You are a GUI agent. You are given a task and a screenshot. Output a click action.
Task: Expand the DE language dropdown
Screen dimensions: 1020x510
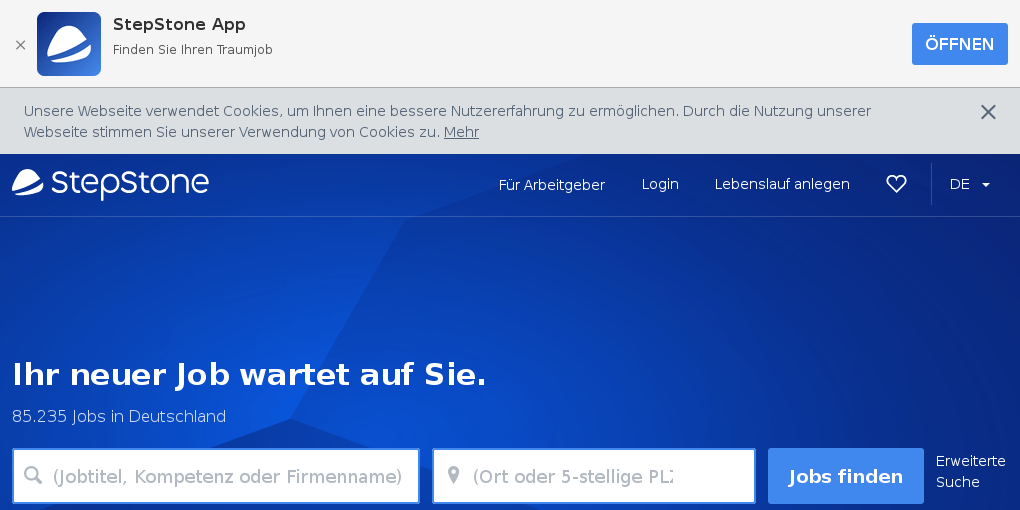pyautogui.click(x=970, y=184)
